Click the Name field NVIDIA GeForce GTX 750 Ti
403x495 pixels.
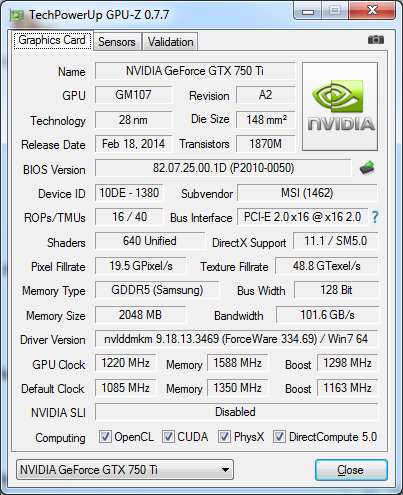(195, 71)
